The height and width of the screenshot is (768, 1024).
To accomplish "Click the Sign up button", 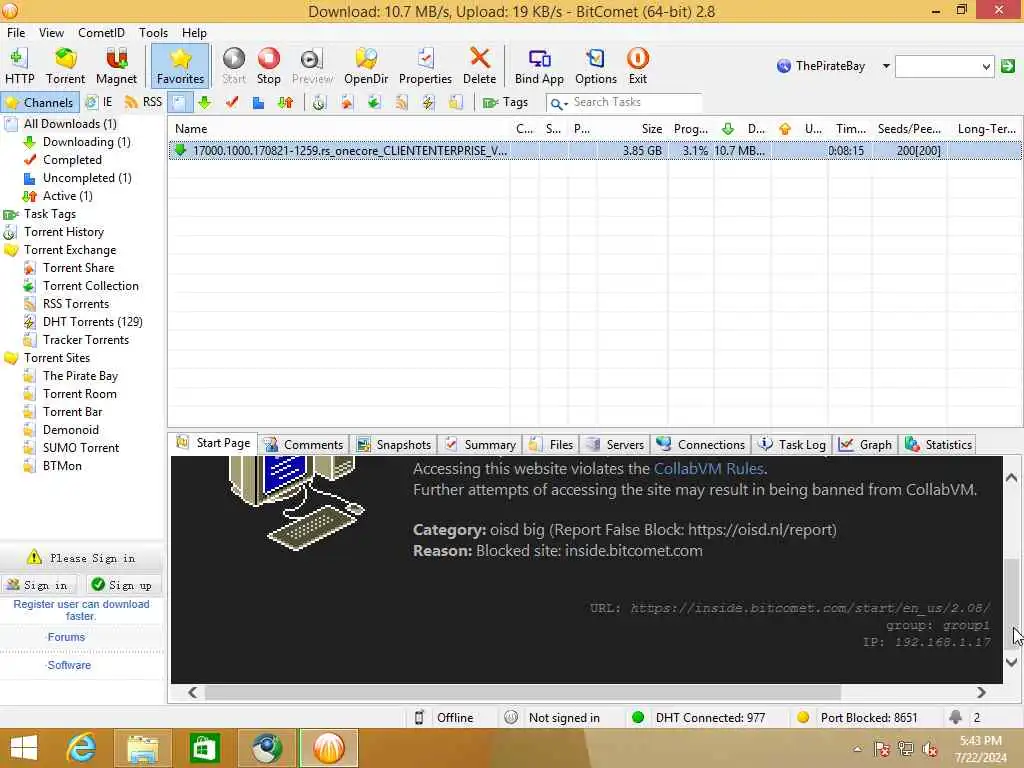I will [122, 585].
